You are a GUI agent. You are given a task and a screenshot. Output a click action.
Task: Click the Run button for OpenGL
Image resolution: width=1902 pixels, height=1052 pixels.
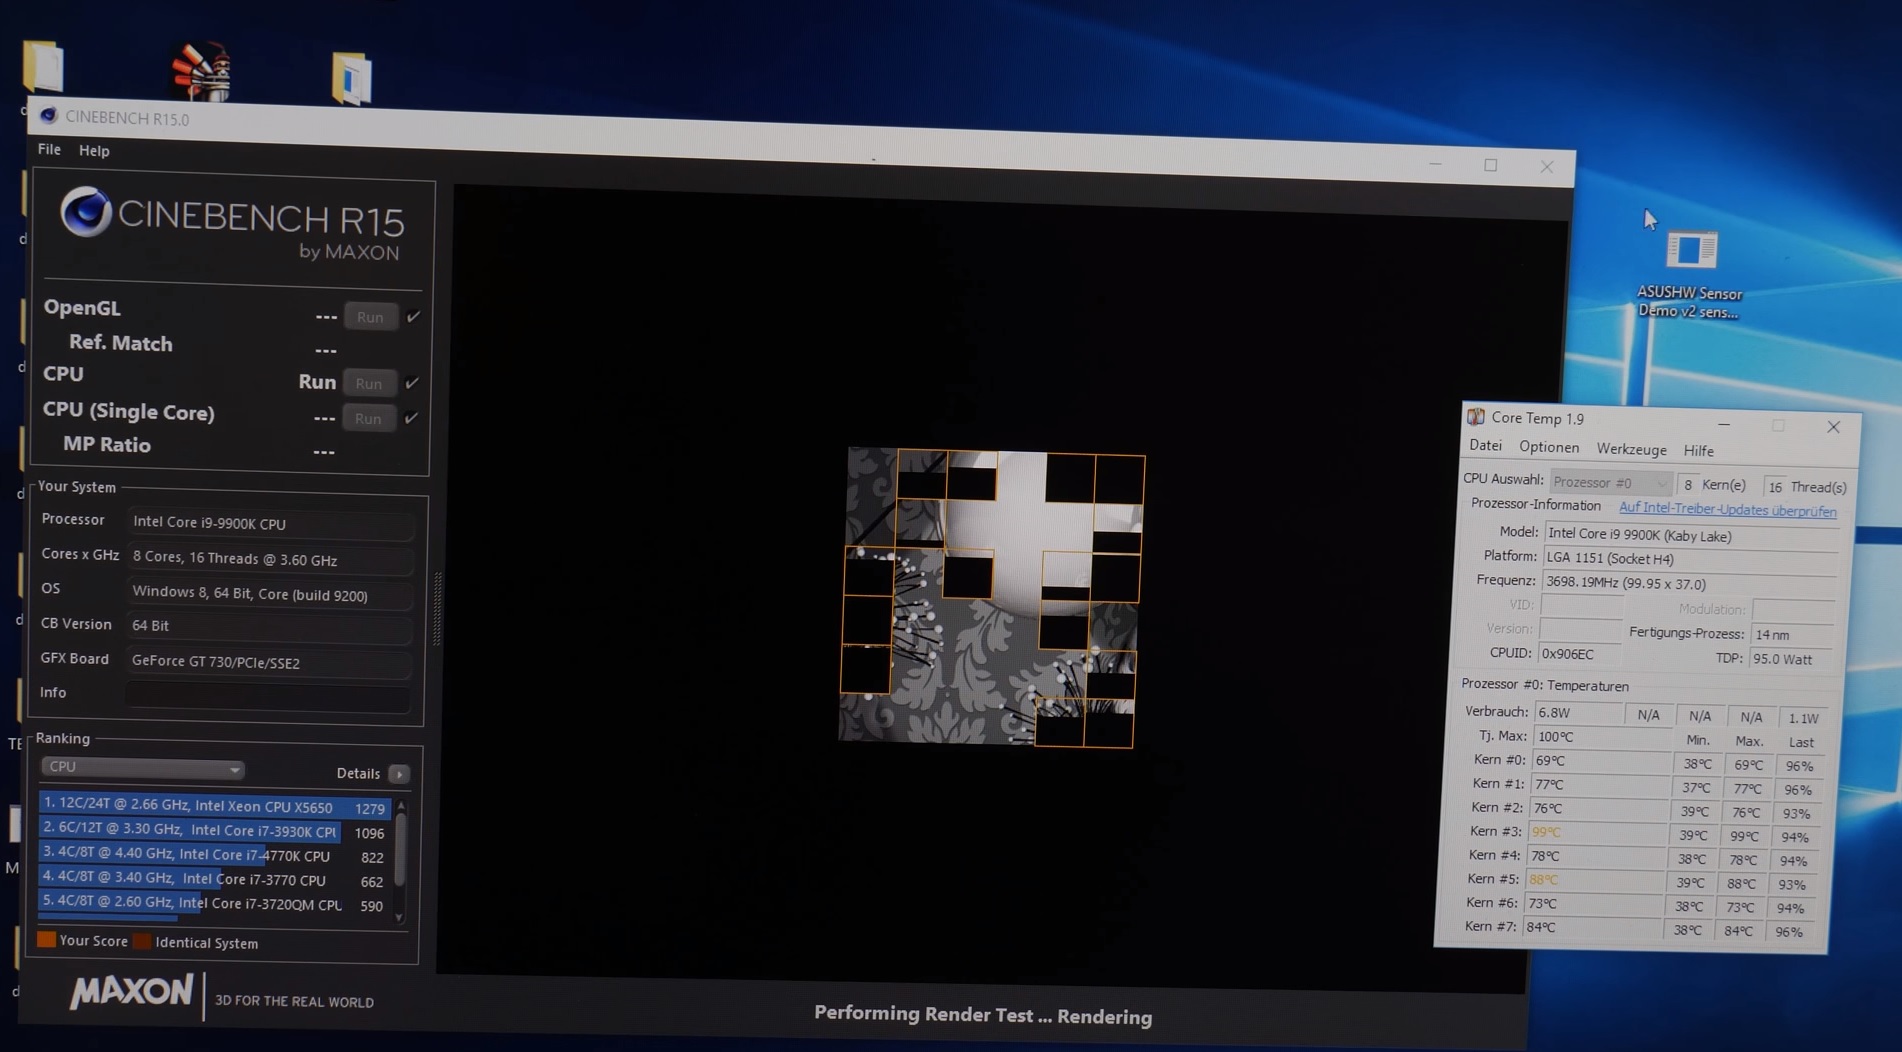point(370,317)
